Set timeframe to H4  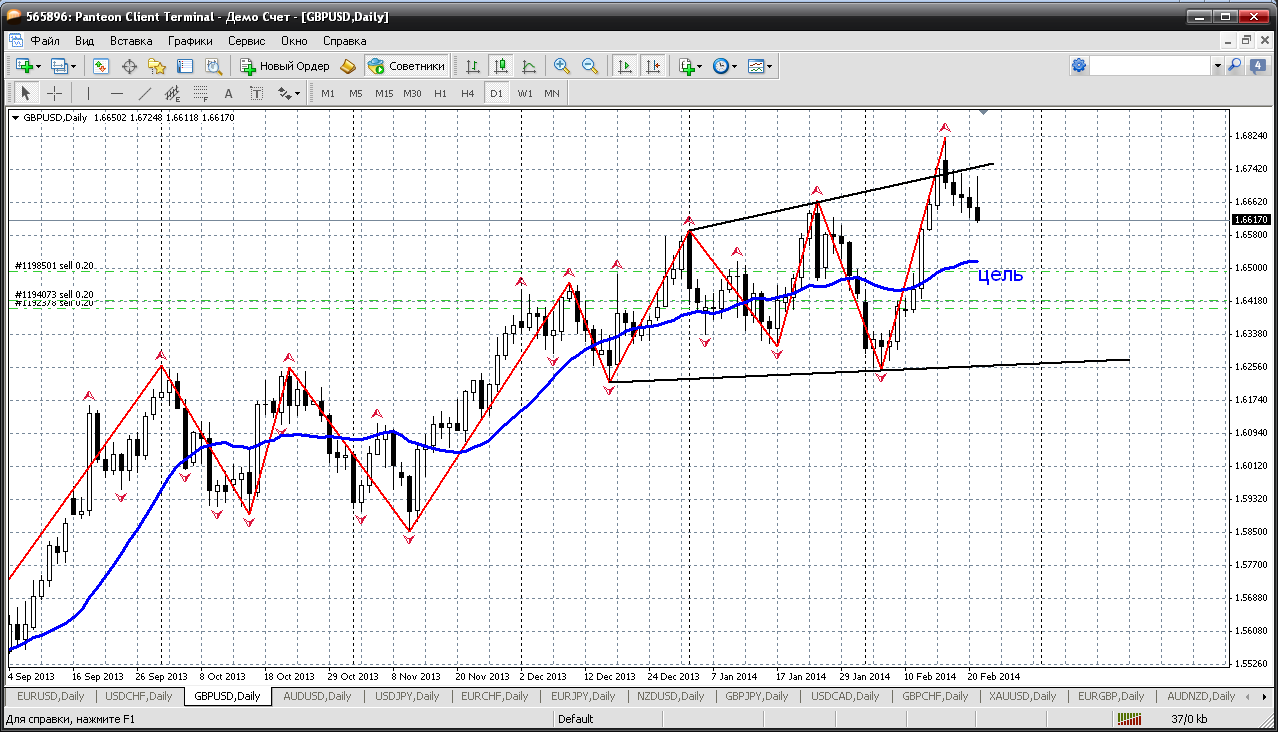pyautogui.click(x=467, y=93)
